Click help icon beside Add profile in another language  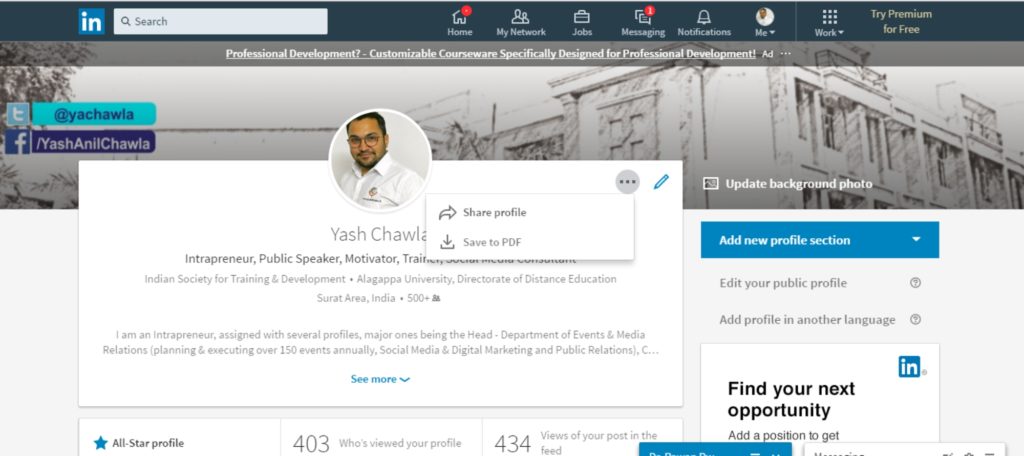[915, 319]
